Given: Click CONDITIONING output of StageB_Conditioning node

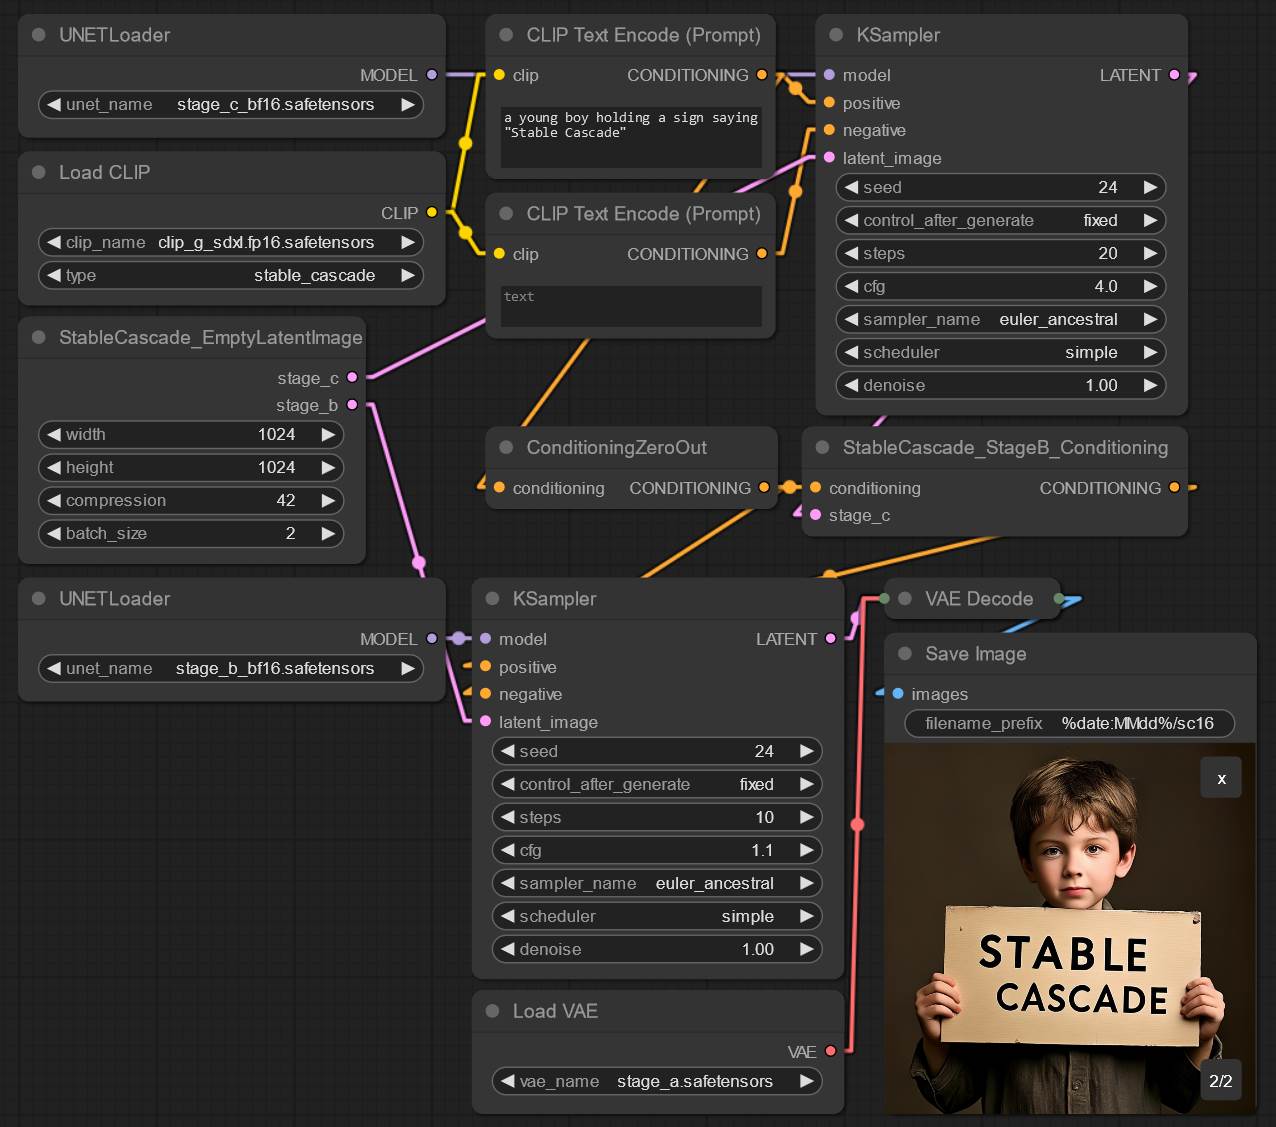Looking at the screenshot, I should tap(1174, 488).
